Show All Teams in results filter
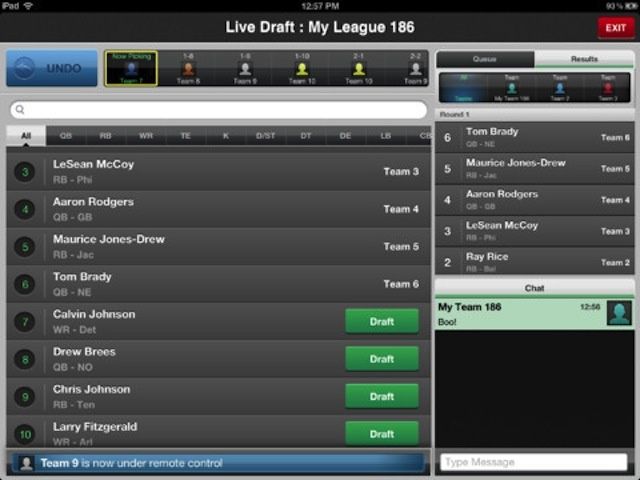The height and width of the screenshot is (480, 640). [x=462, y=87]
